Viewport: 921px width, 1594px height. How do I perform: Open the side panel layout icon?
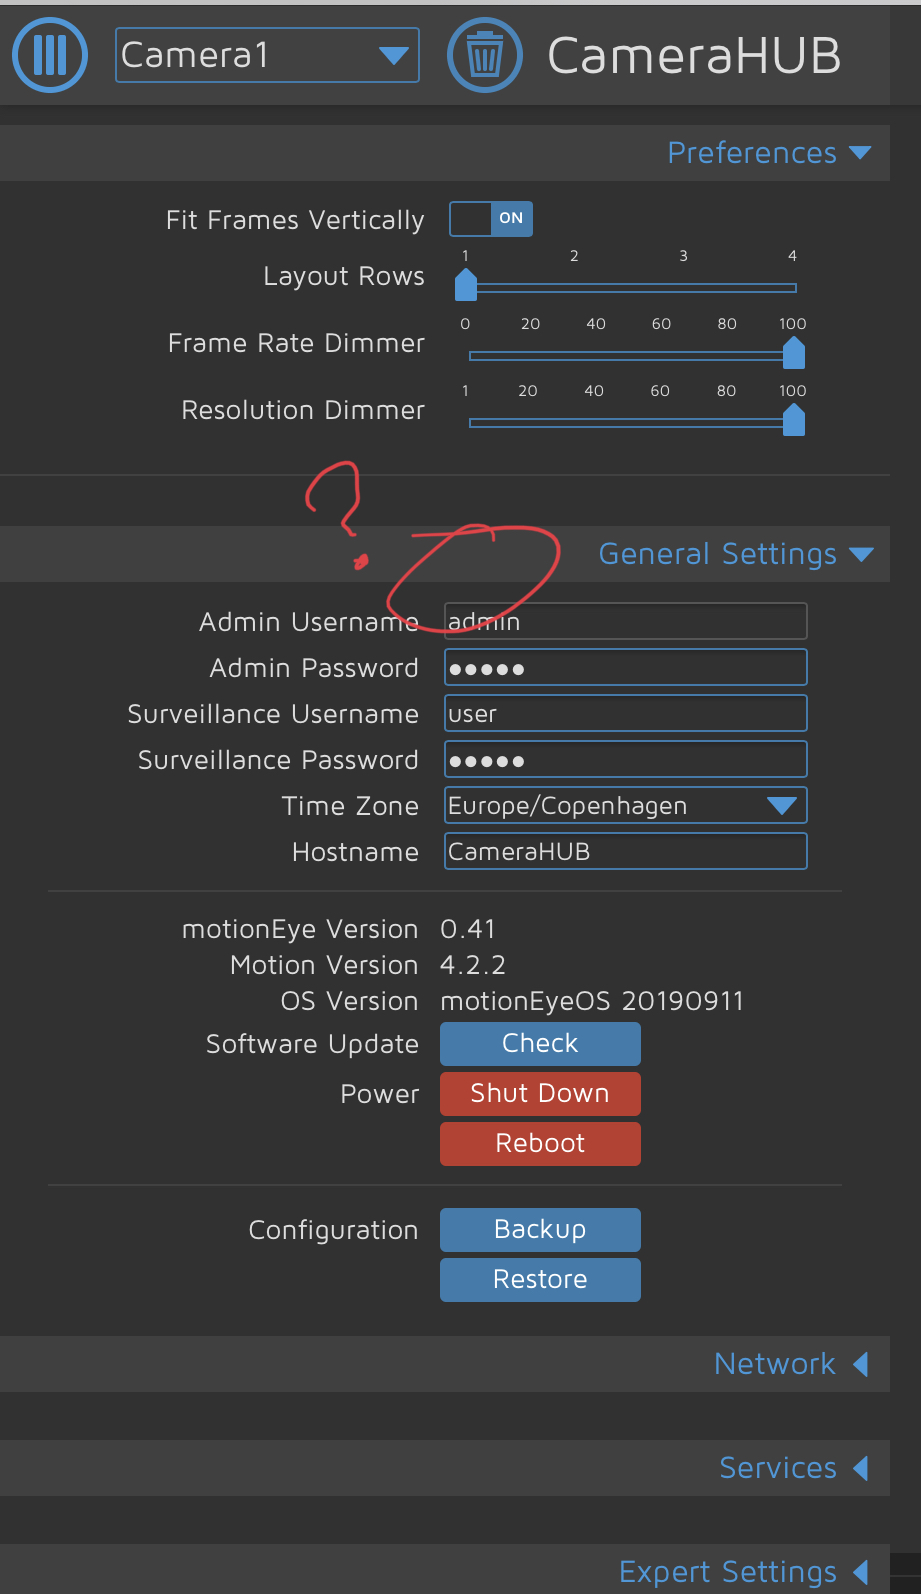[49, 55]
